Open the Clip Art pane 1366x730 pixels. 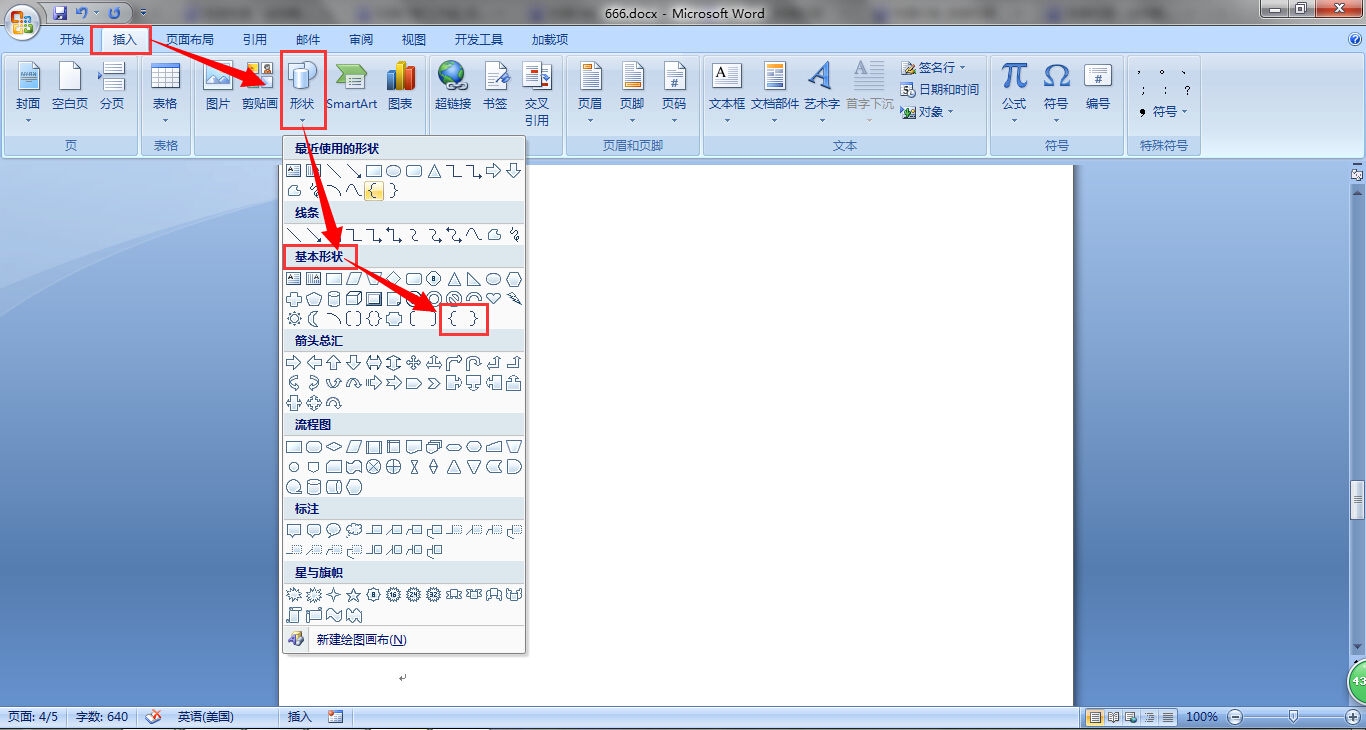pos(259,86)
